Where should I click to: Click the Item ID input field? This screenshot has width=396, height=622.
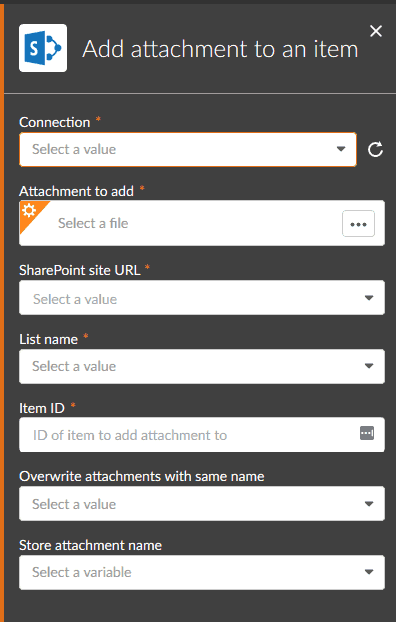[x=202, y=435]
